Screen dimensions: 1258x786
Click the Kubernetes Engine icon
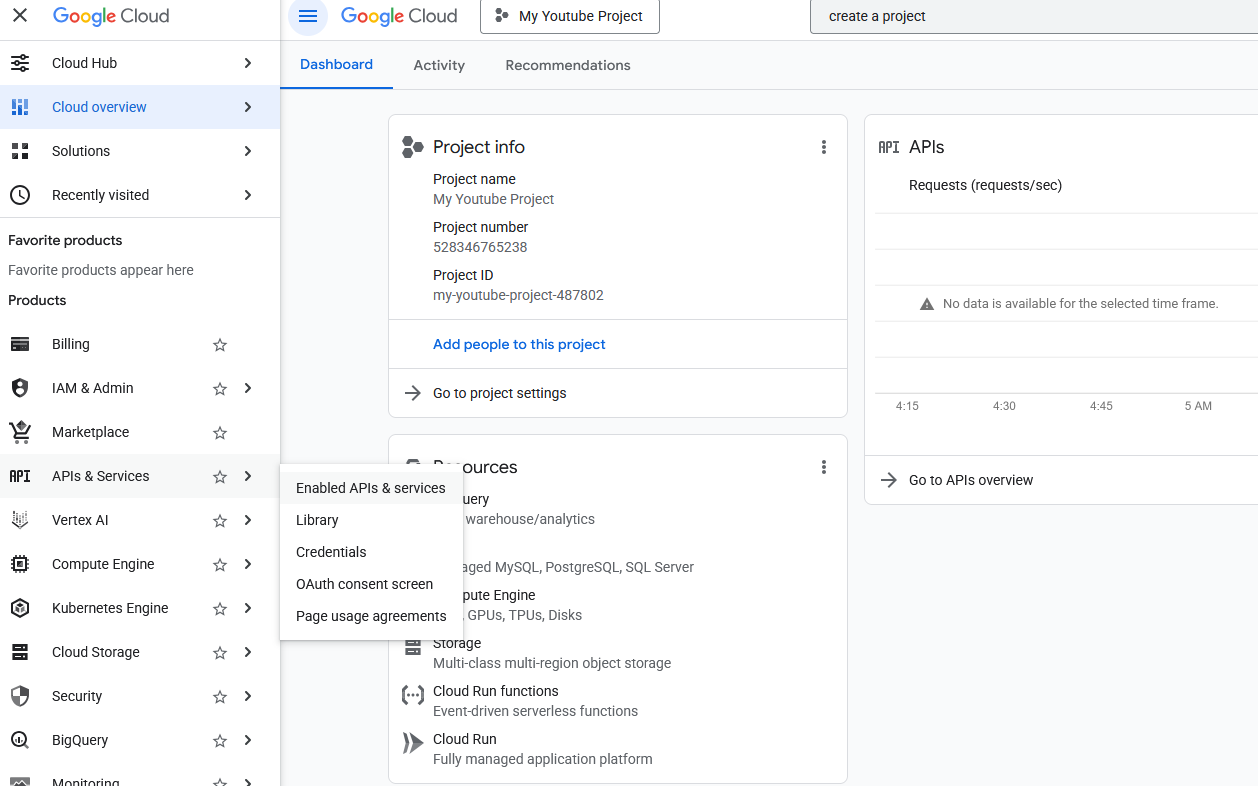[x=20, y=608]
